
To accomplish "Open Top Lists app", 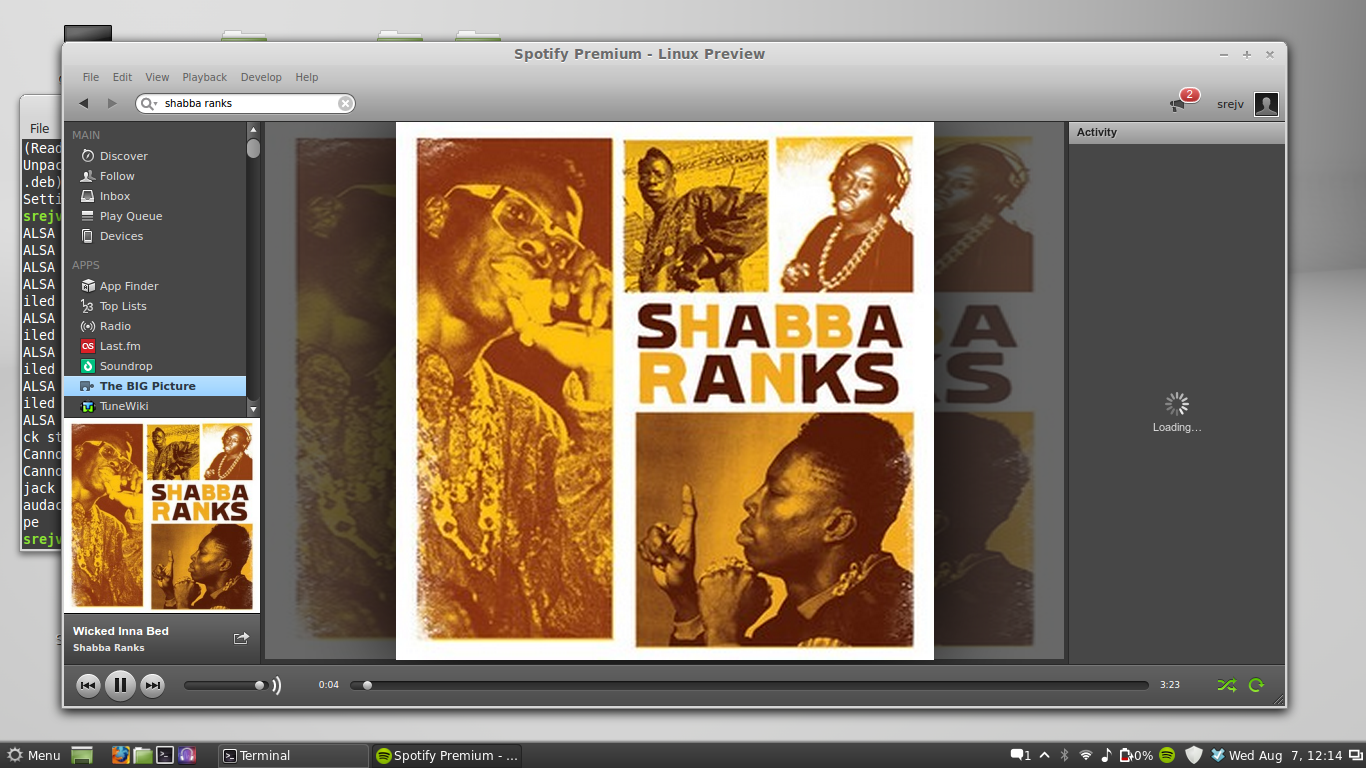I will (154, 306).
